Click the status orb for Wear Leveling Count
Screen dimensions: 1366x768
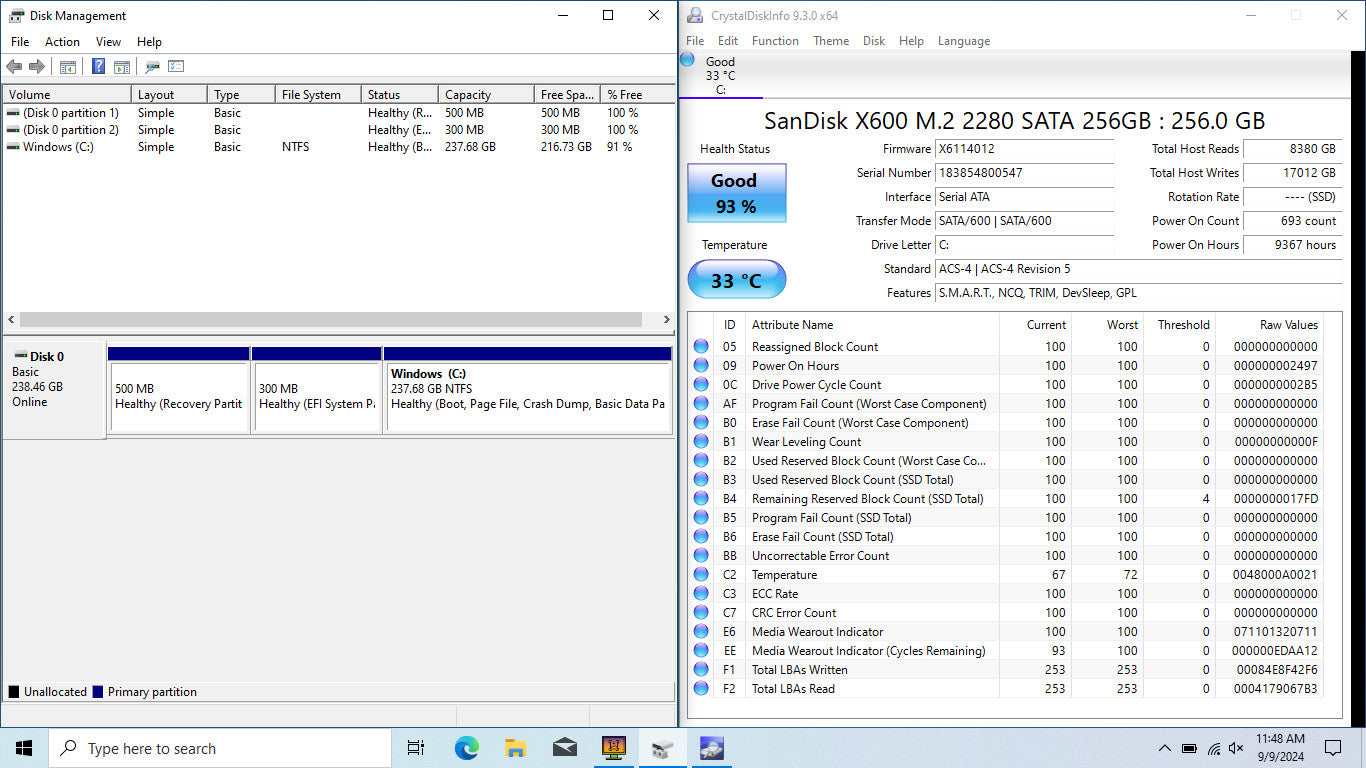701,442
